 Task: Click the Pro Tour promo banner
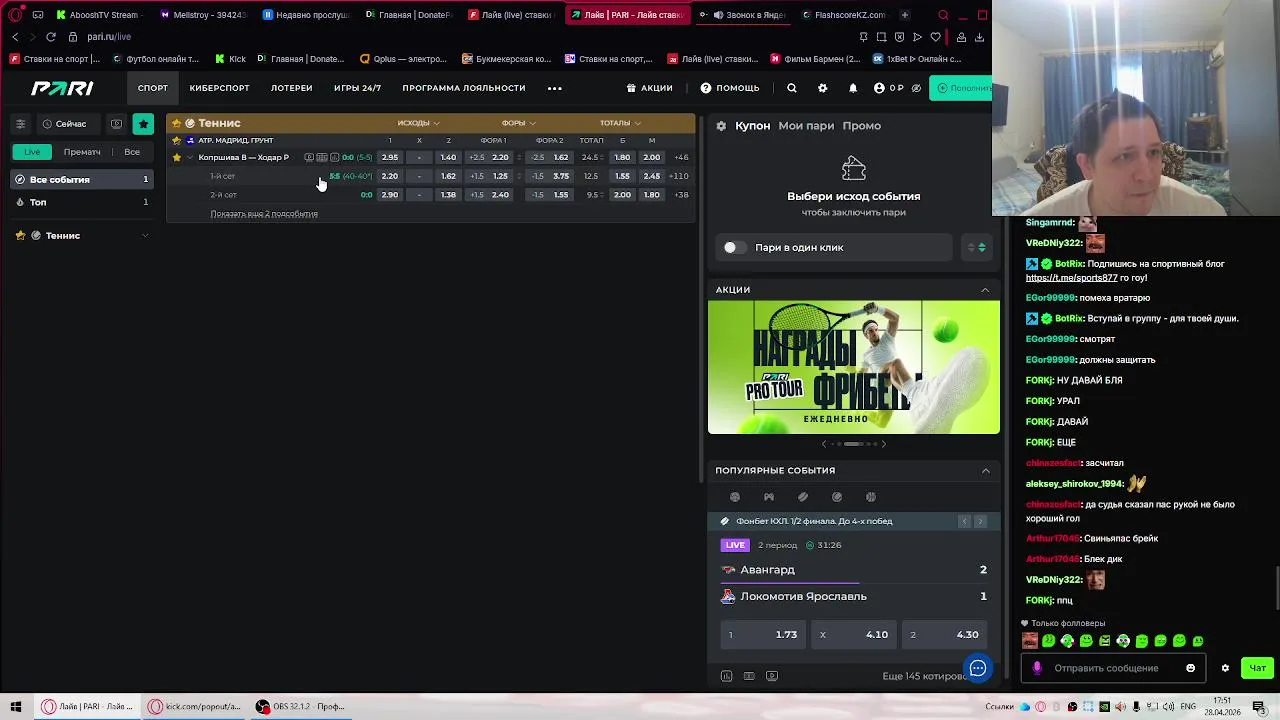click(x=854, y=367)
